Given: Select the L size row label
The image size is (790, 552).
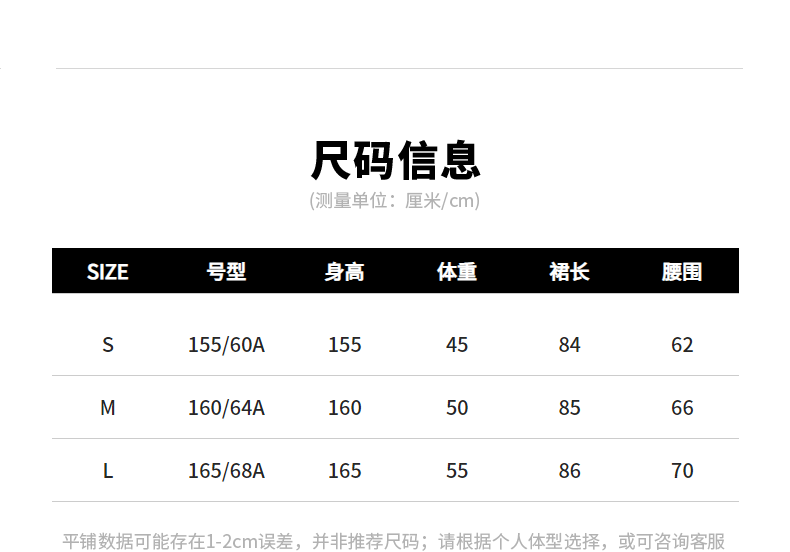Looking at the screenshot, I should (x=108, y=471).
